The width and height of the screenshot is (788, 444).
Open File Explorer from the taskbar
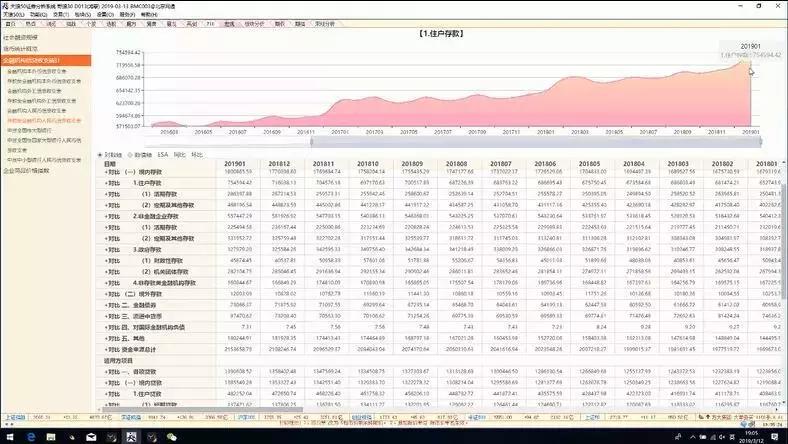click(x=51, y=437)
